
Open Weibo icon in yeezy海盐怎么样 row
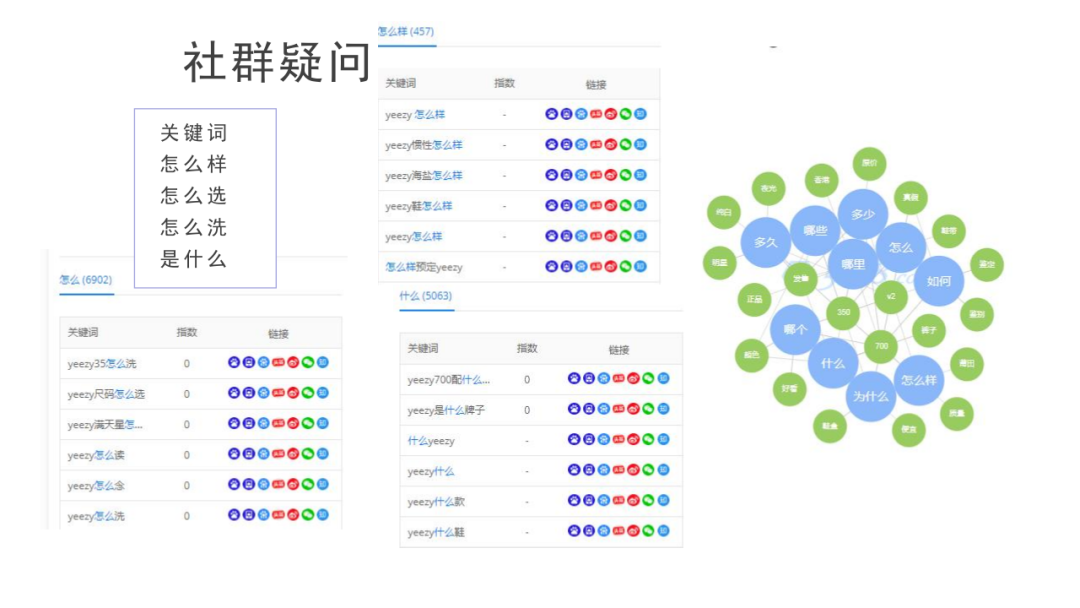click(x=611, y=175)
